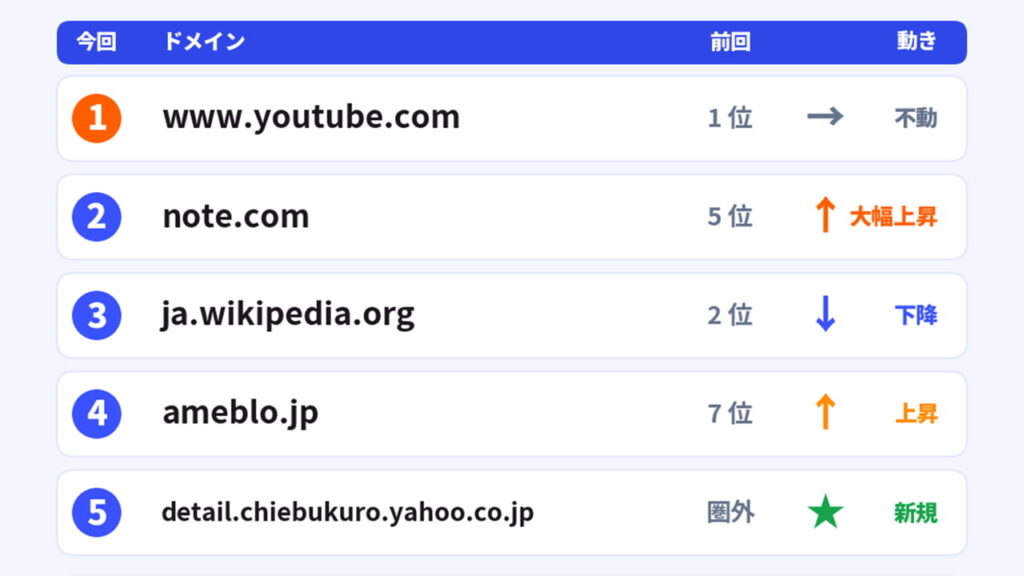Click the 動き column header
Screen dimensions: 1024x576
pyautogui.click(x=916, y=41)
